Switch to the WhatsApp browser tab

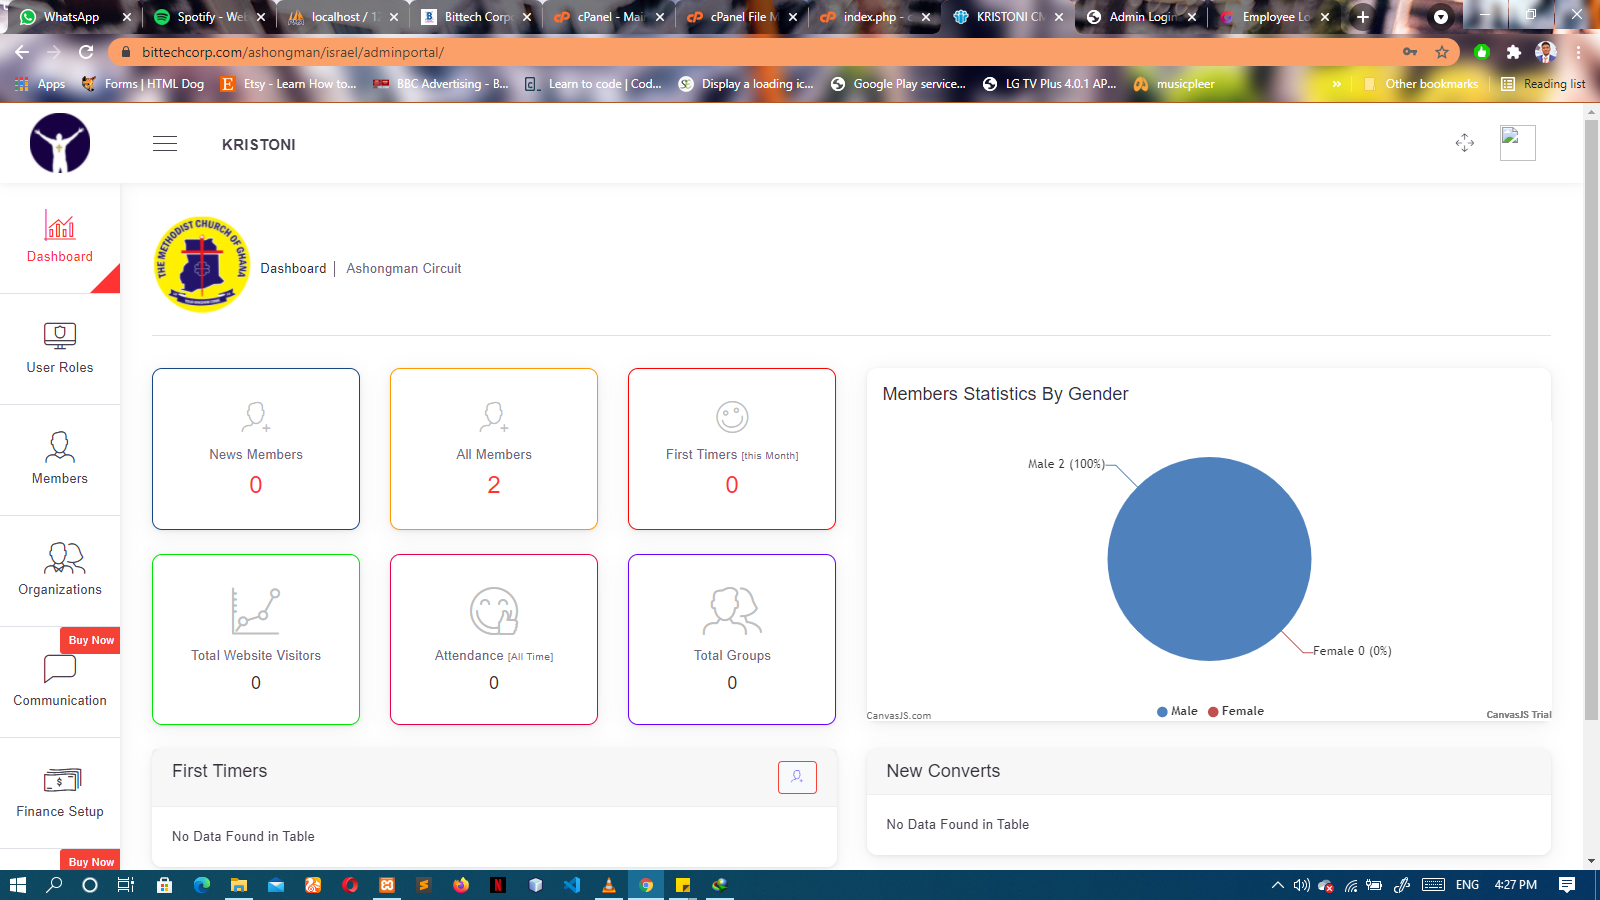click(70, 17)
